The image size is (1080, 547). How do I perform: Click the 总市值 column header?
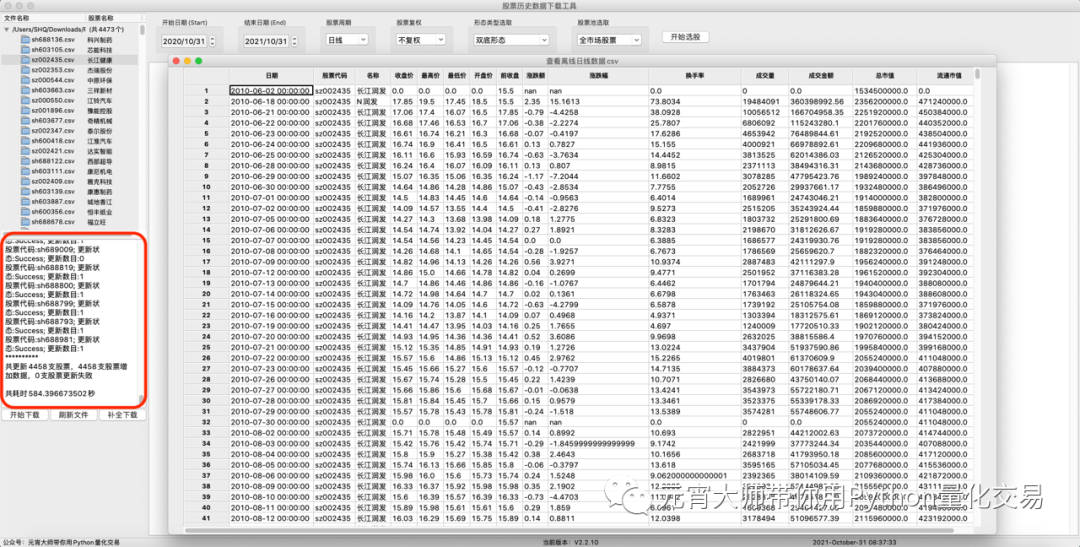tap(885, 75)
